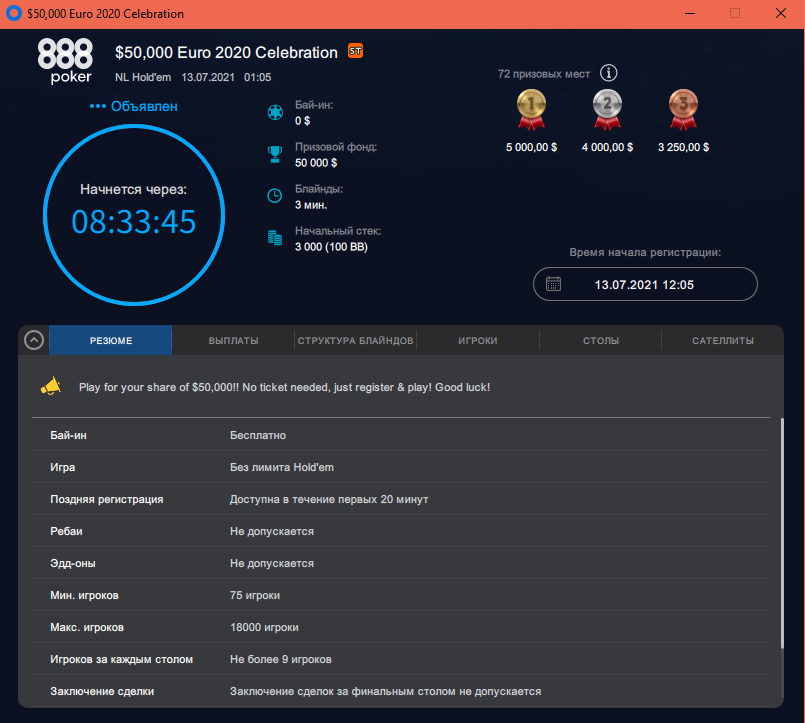The image size is (805, 723).
Task: Click the 3 000 (100 BB) stack value
Action: (331, 247)
